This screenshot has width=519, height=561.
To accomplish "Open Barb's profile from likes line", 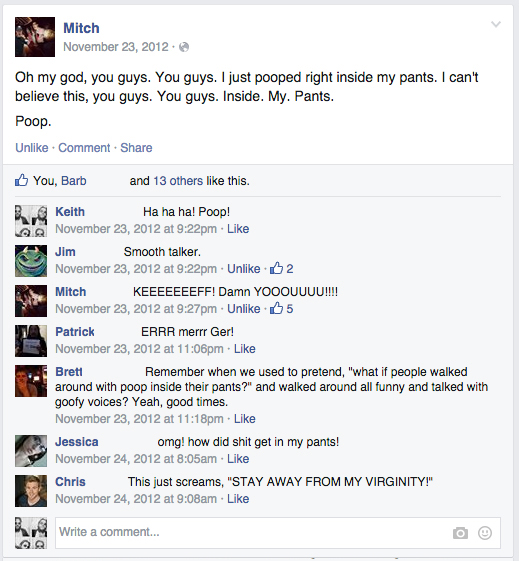I will (x=73, y=181).
